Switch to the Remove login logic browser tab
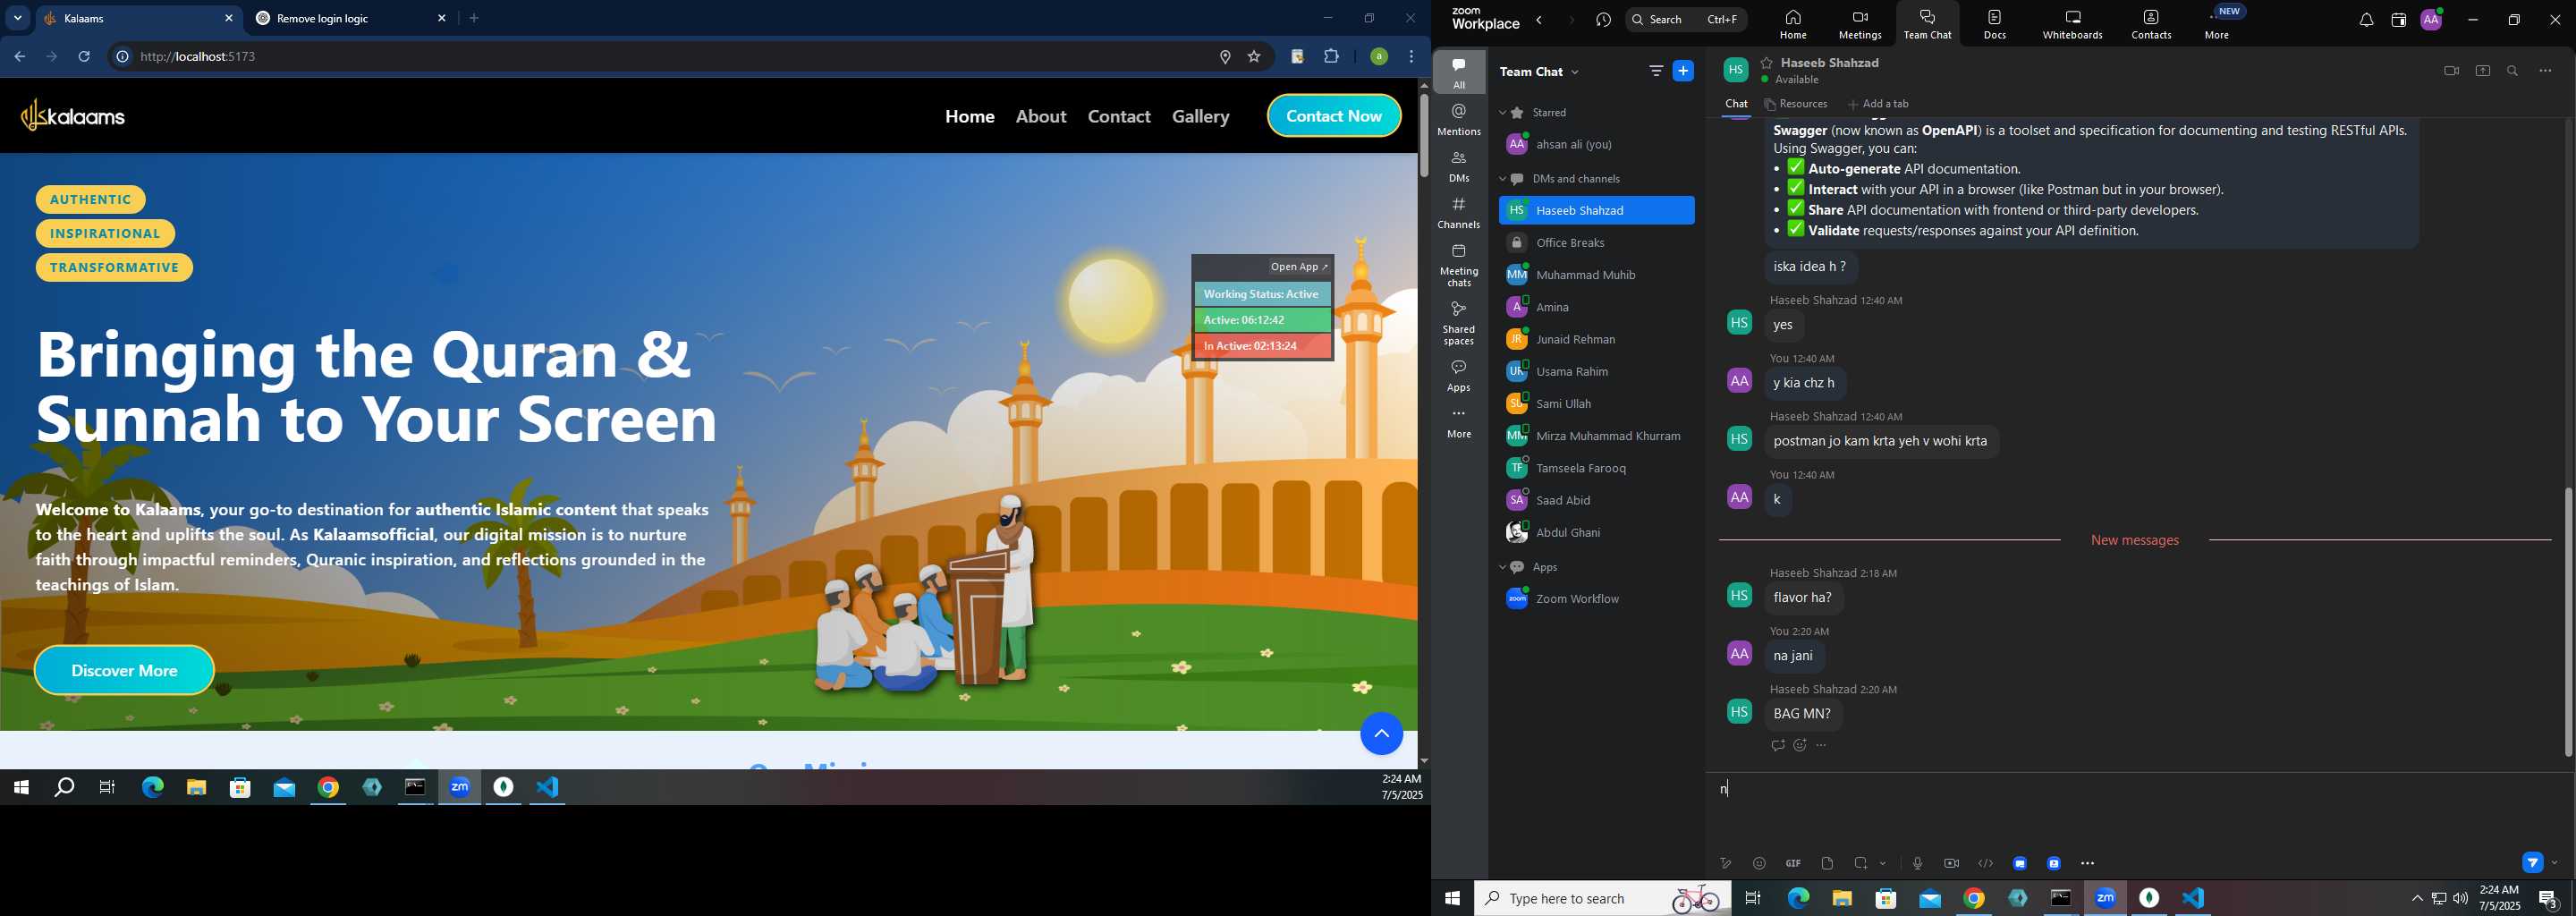Image resolution: width=2576 pixels, height=916 pixels. tap(348, 18)
